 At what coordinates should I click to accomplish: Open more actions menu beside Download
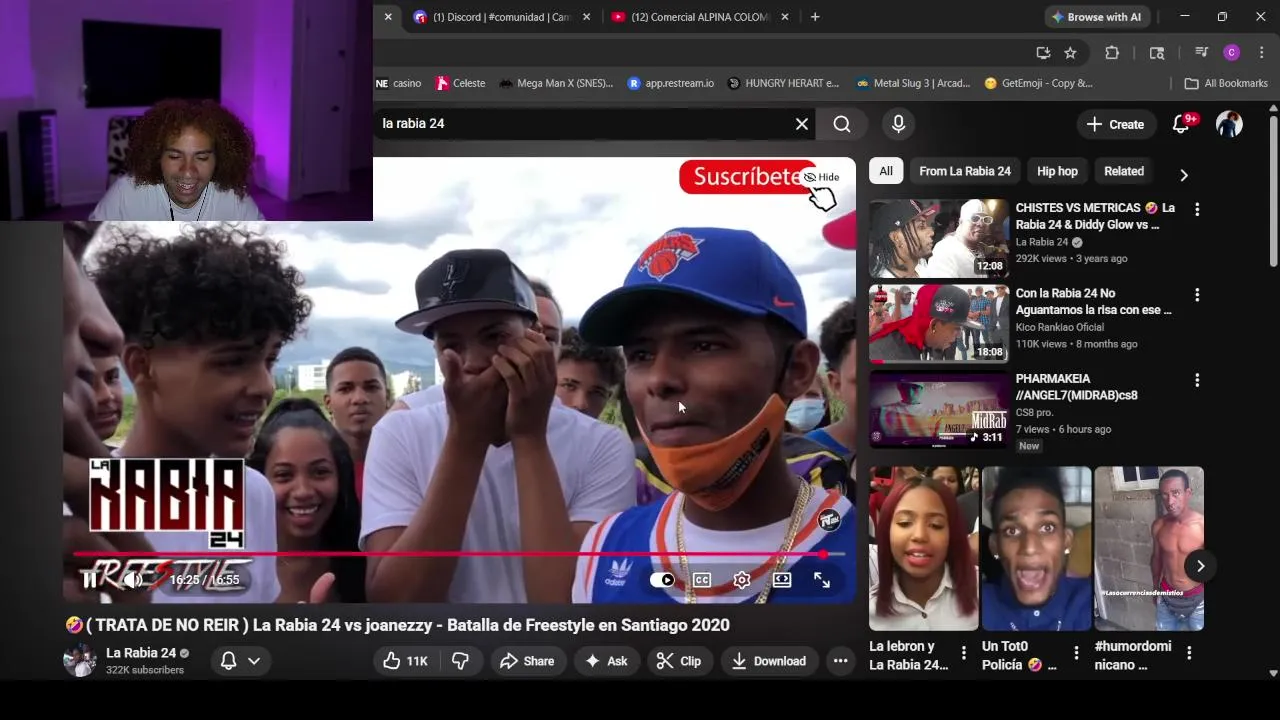point(840,661)
